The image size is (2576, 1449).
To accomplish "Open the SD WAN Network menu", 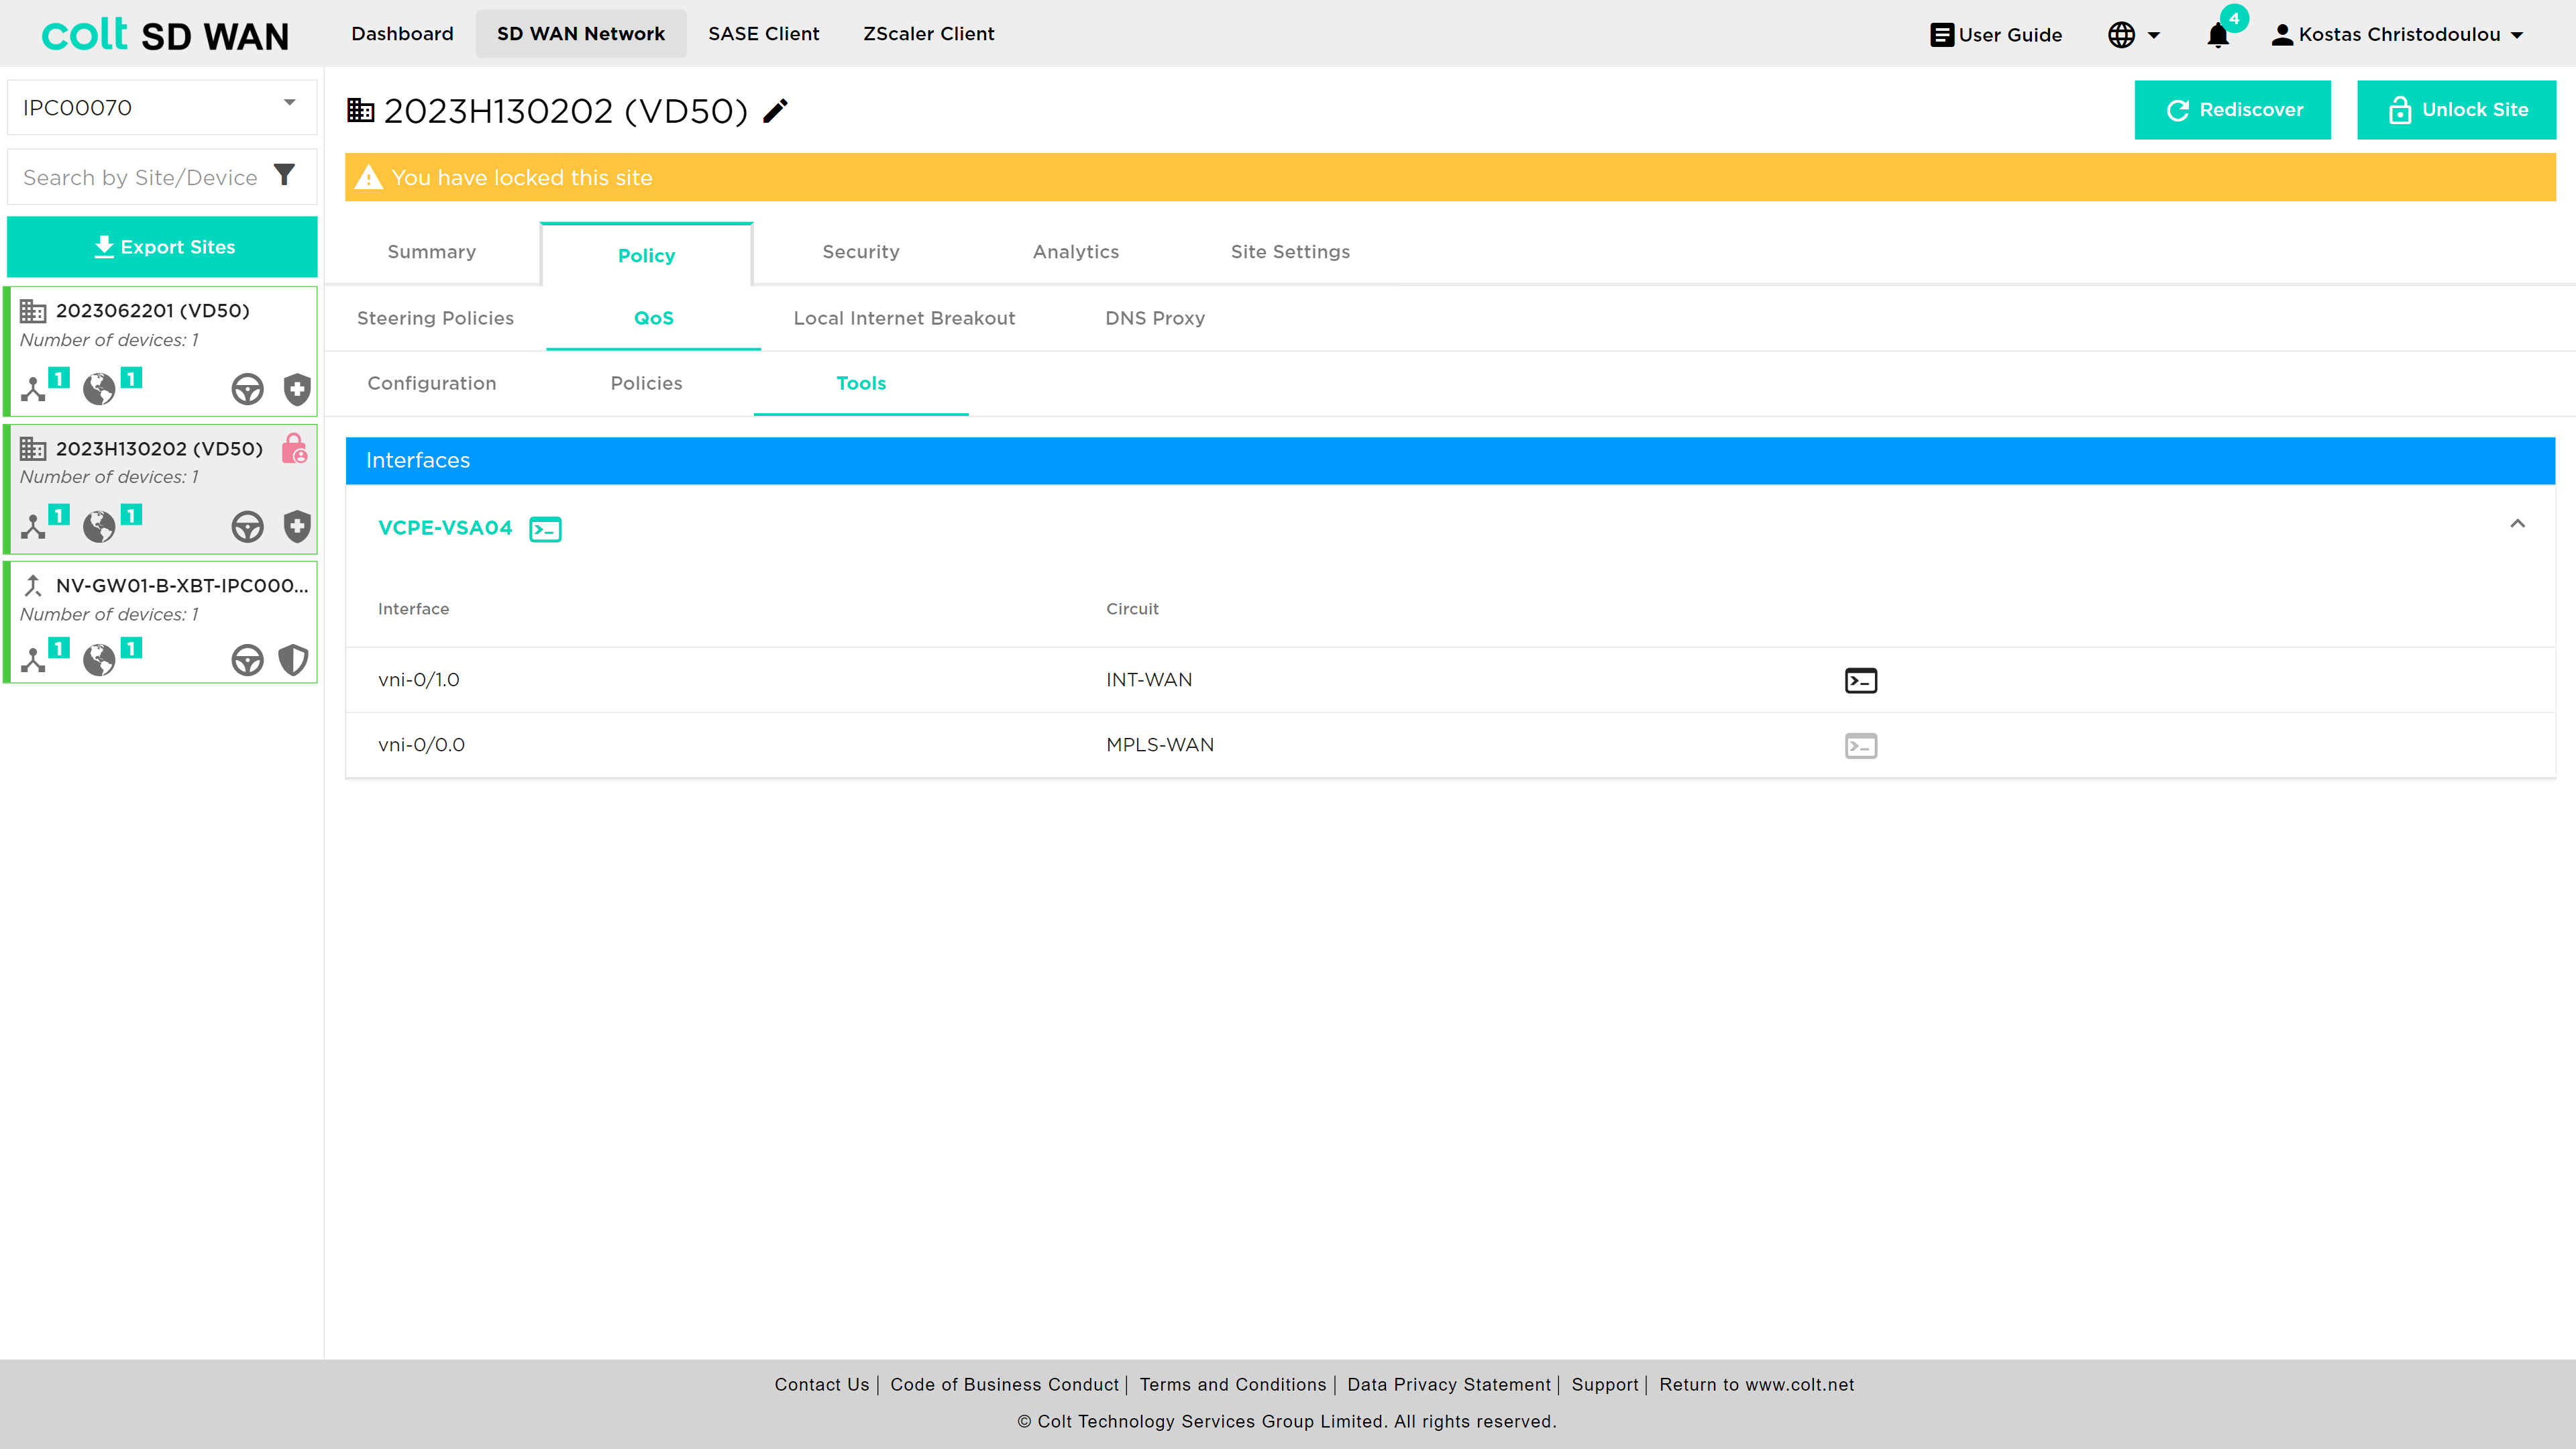I will coord(581,34).
